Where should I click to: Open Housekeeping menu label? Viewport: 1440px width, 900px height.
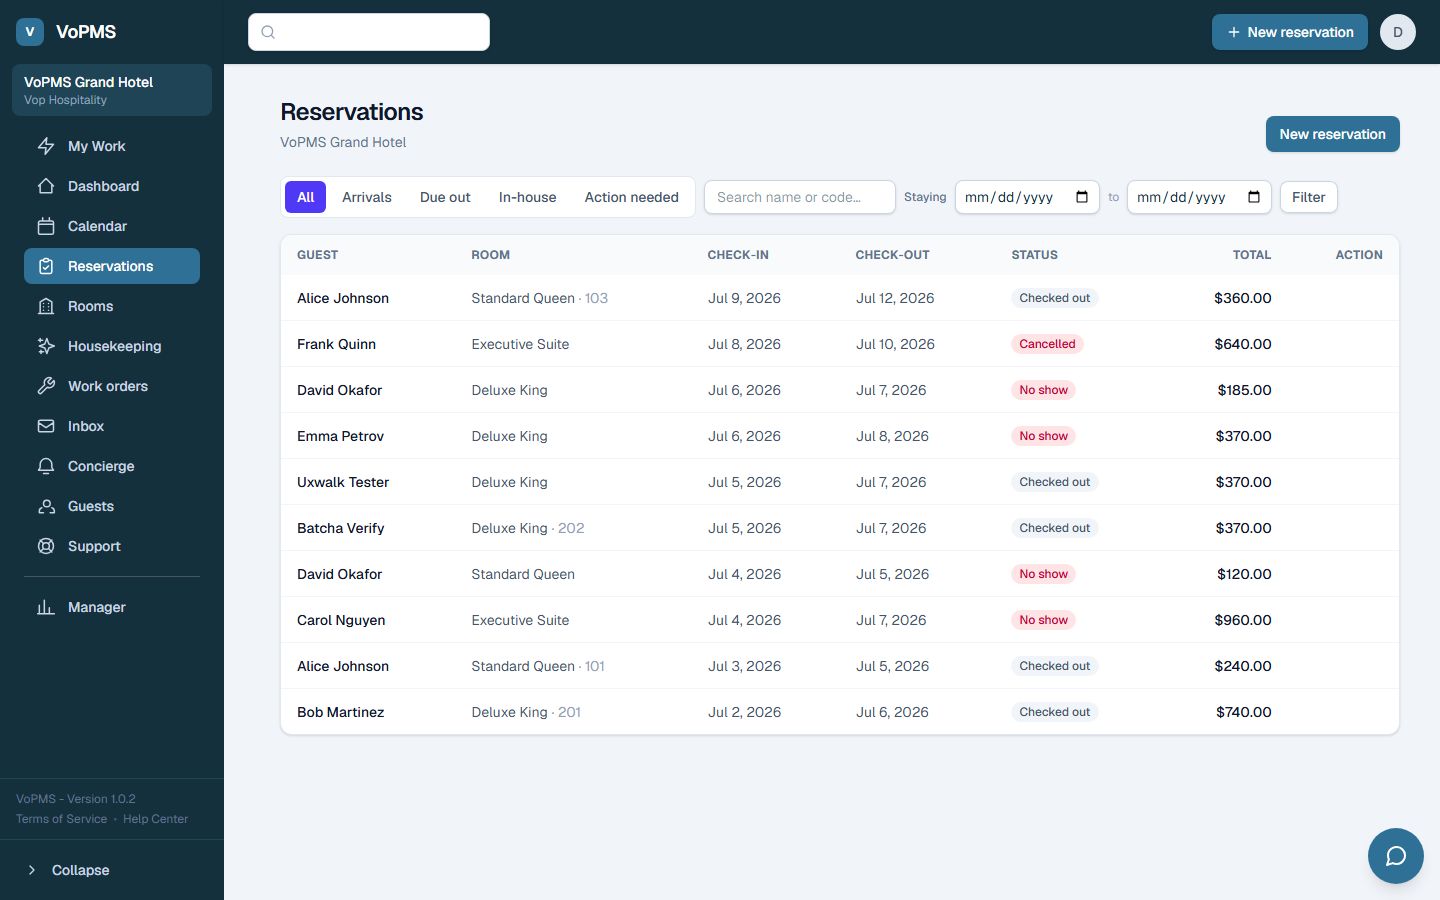coord(115,346)
